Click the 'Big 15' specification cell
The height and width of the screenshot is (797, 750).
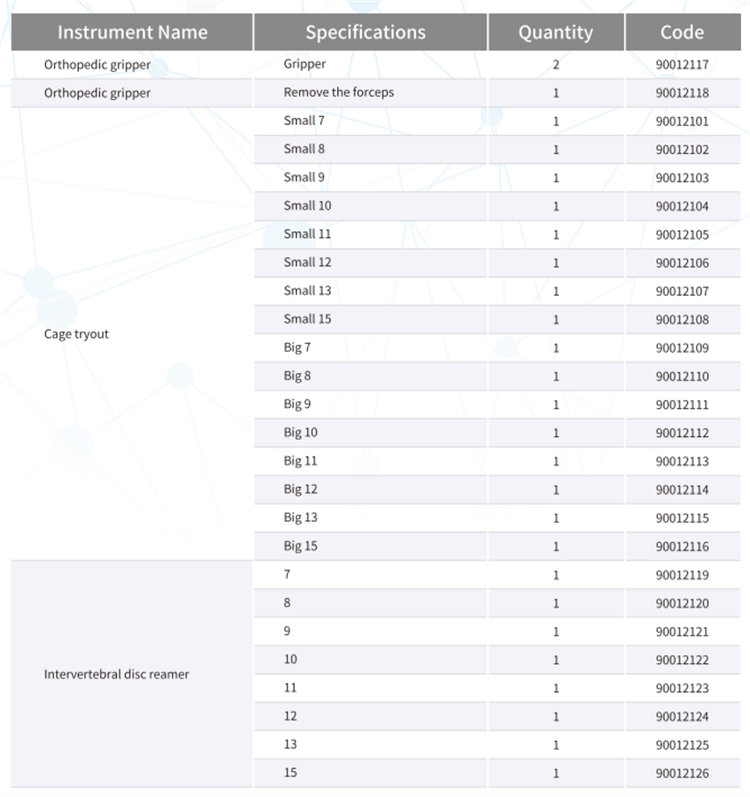[301, 546]
